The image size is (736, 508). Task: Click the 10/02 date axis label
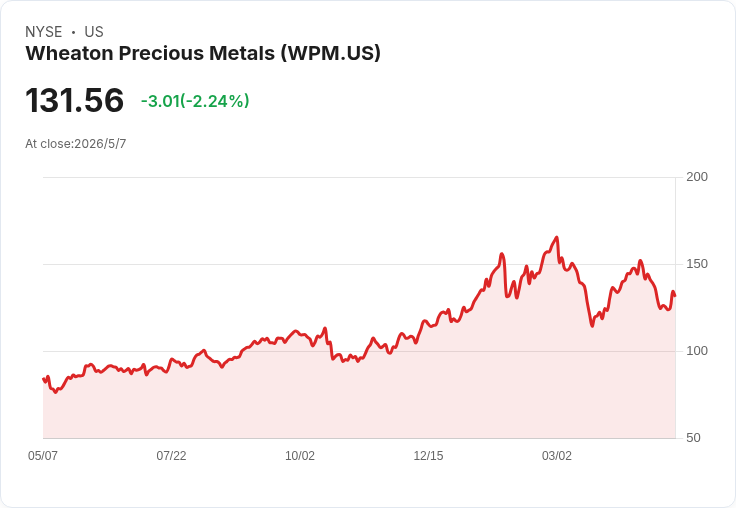[300, 455]
